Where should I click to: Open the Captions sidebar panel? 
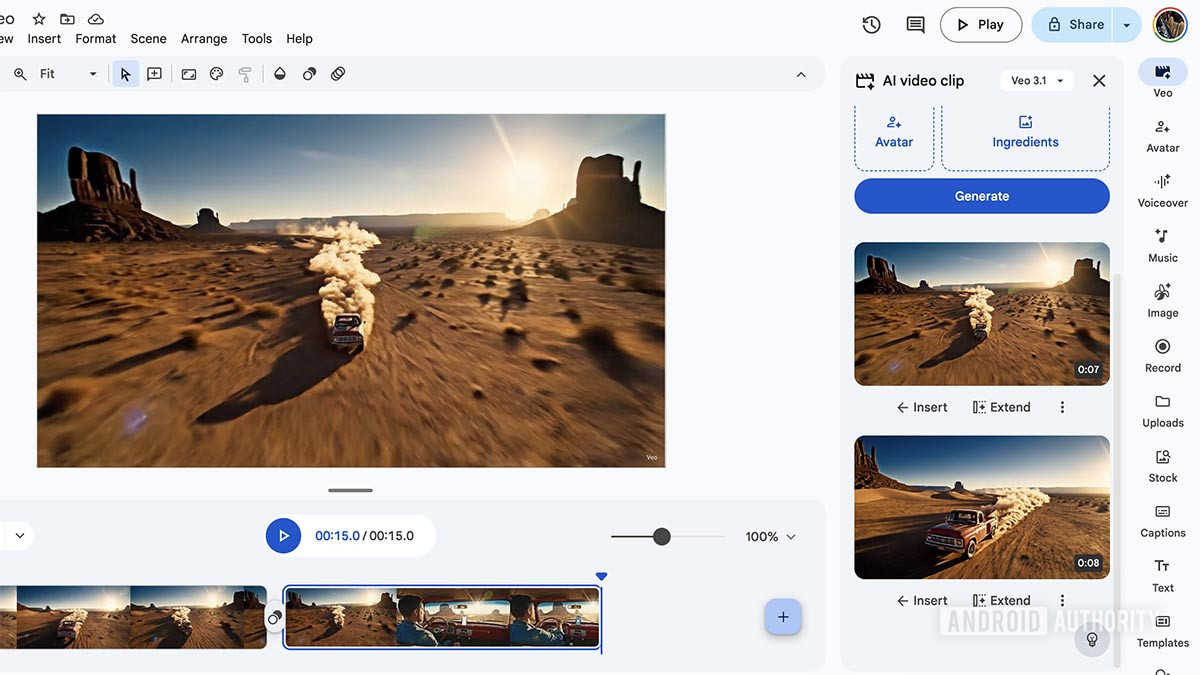click(x=1162, y=521)
